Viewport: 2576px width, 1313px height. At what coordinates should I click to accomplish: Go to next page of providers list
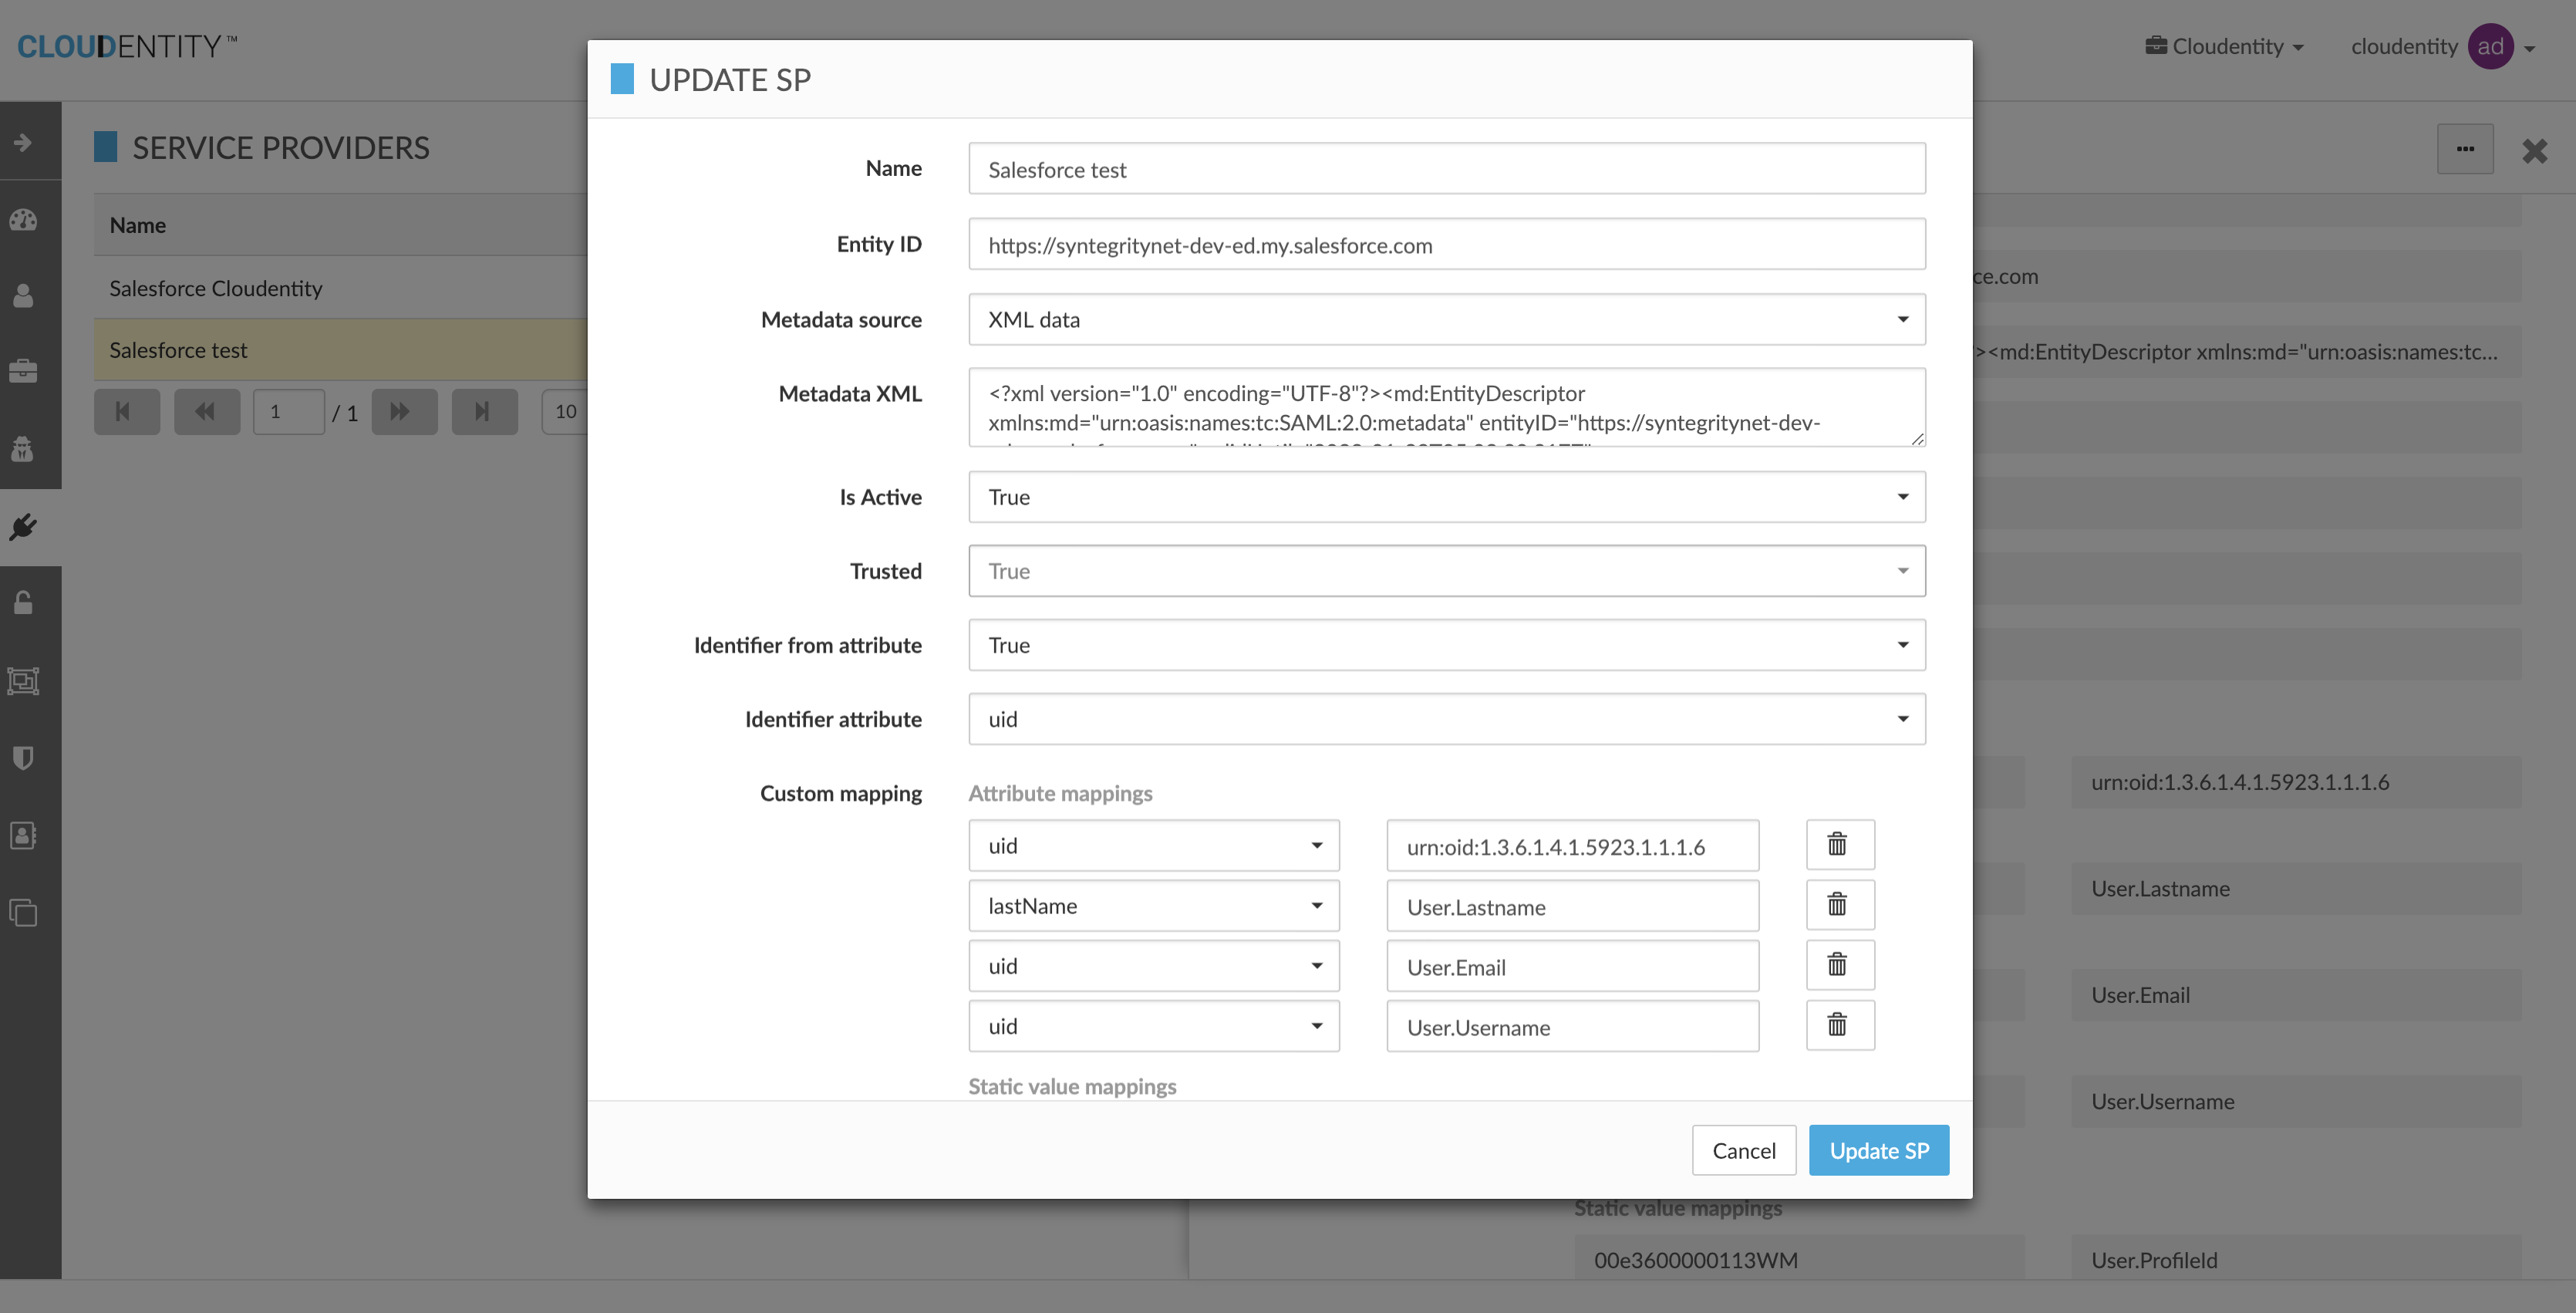[404, 411]
